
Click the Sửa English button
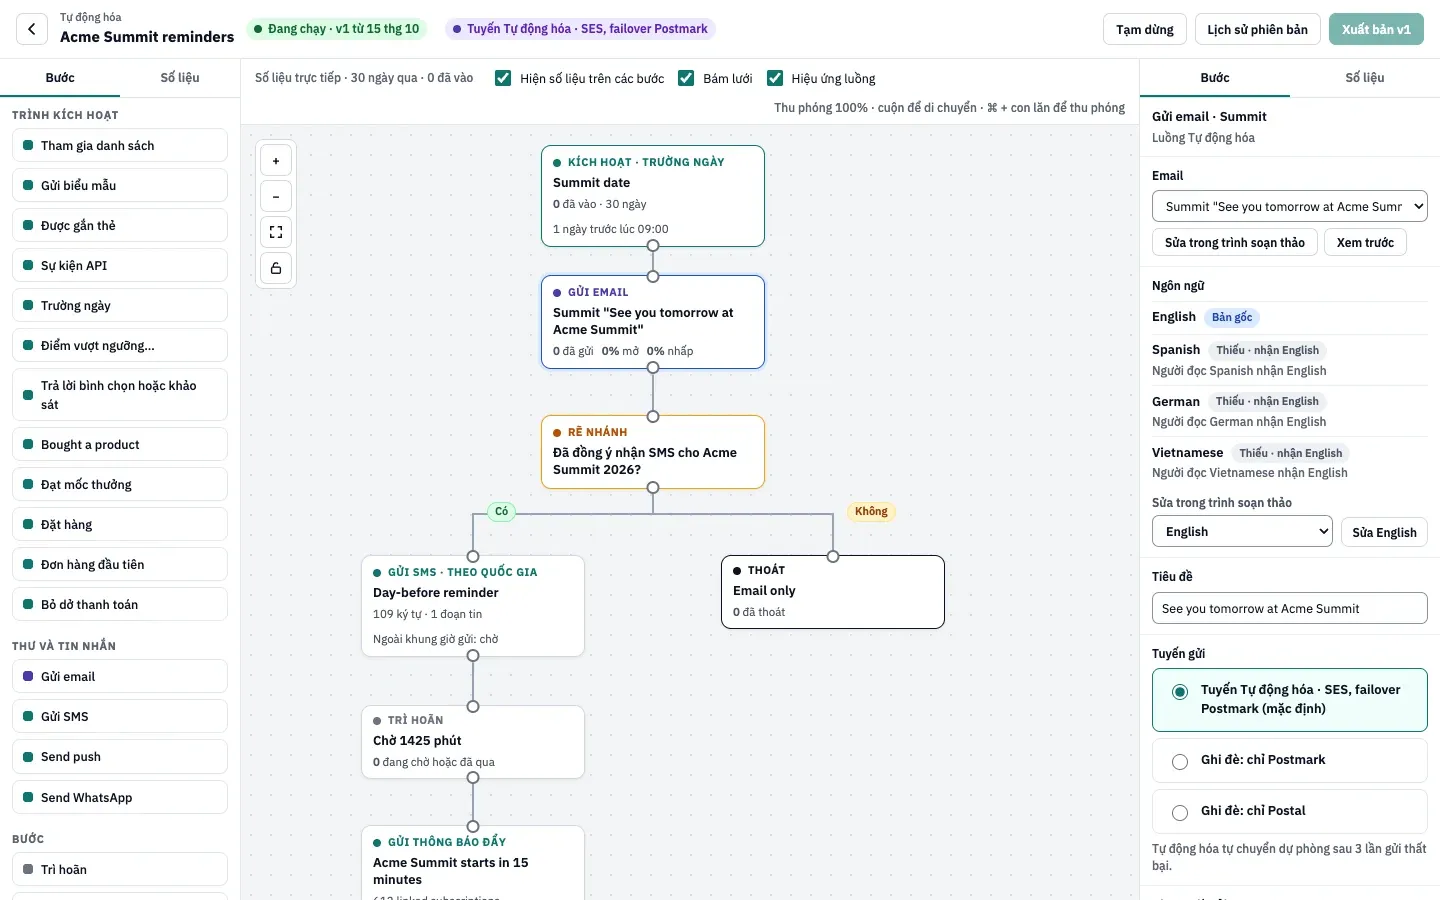tap(1384, 532)
